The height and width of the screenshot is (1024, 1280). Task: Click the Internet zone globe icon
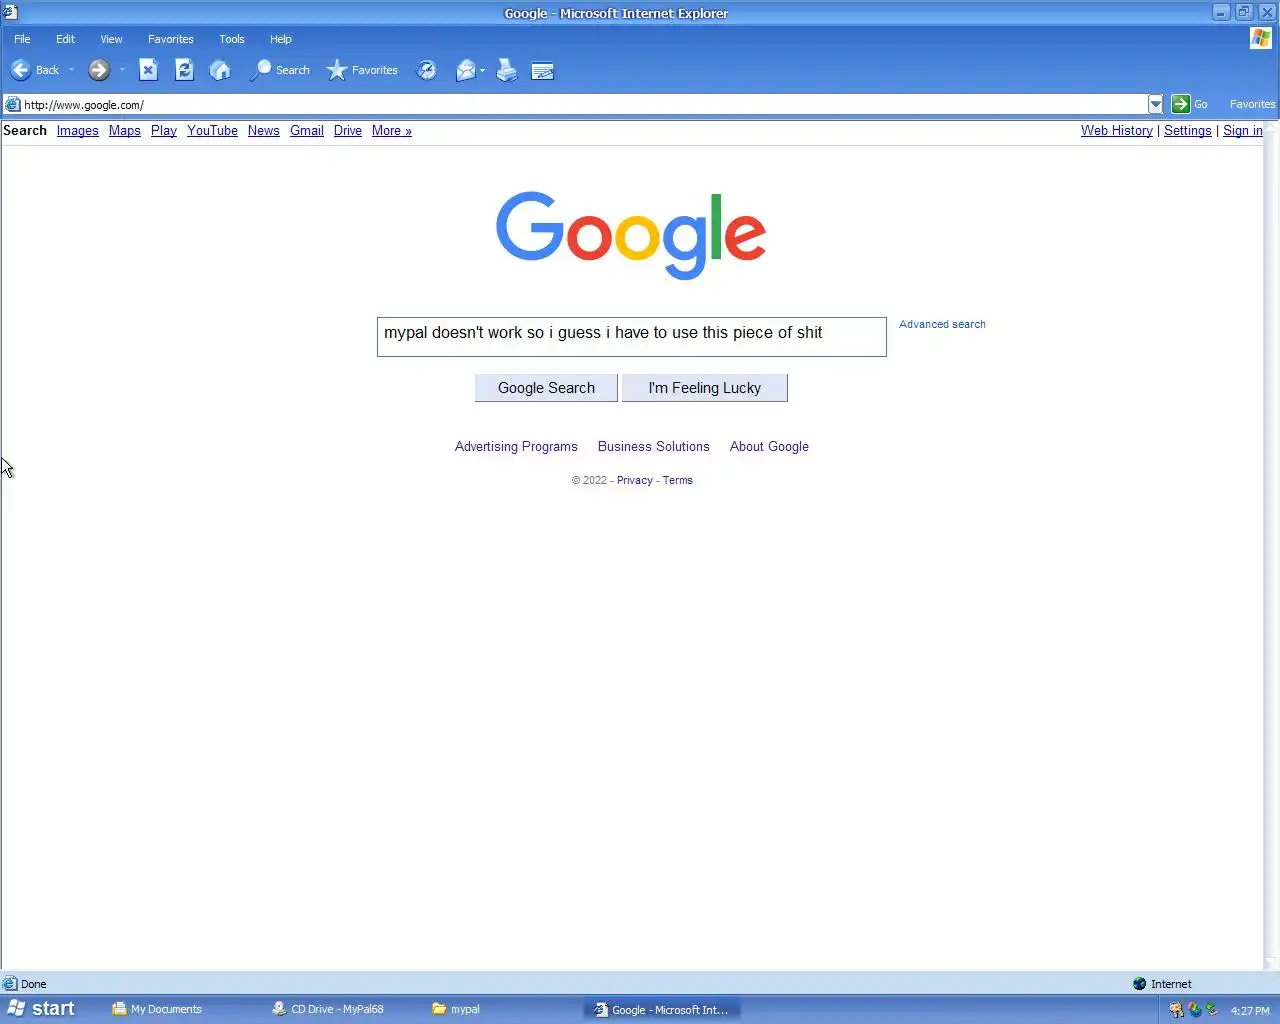[x=1139, y=984]
